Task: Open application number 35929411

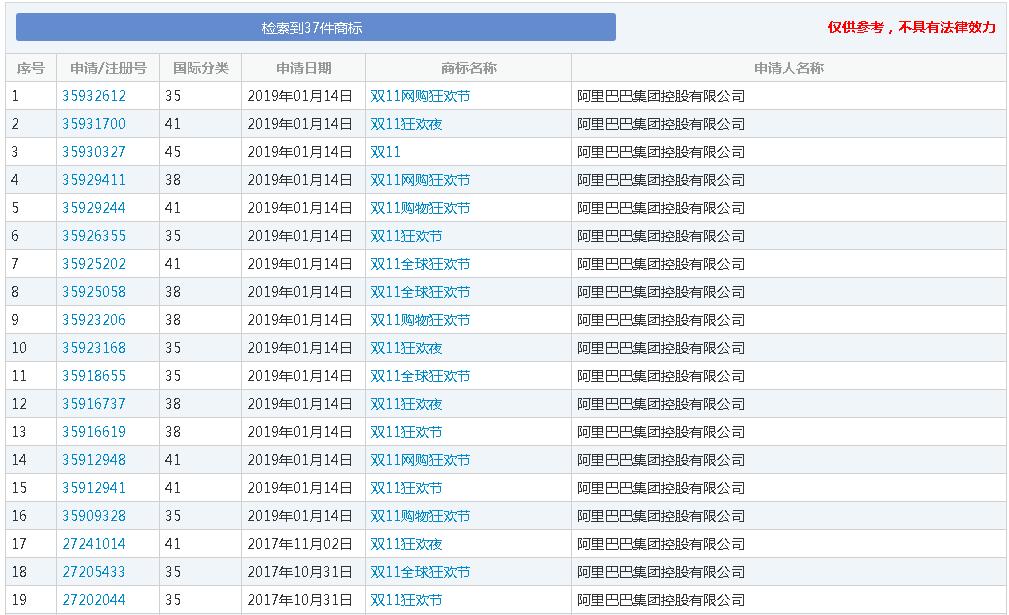Action: tap(94, 180)
